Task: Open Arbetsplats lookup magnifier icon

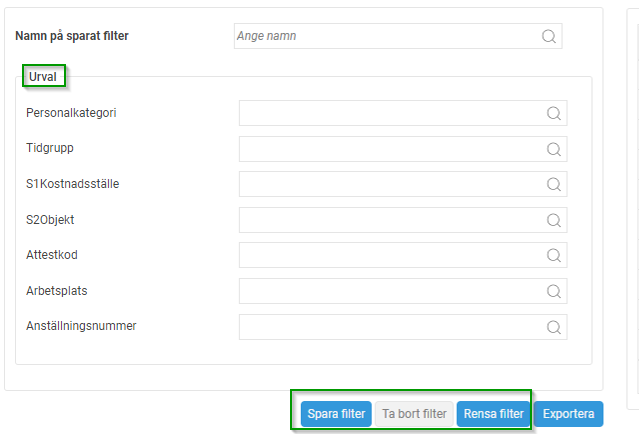Action: [x=554, y=291]
